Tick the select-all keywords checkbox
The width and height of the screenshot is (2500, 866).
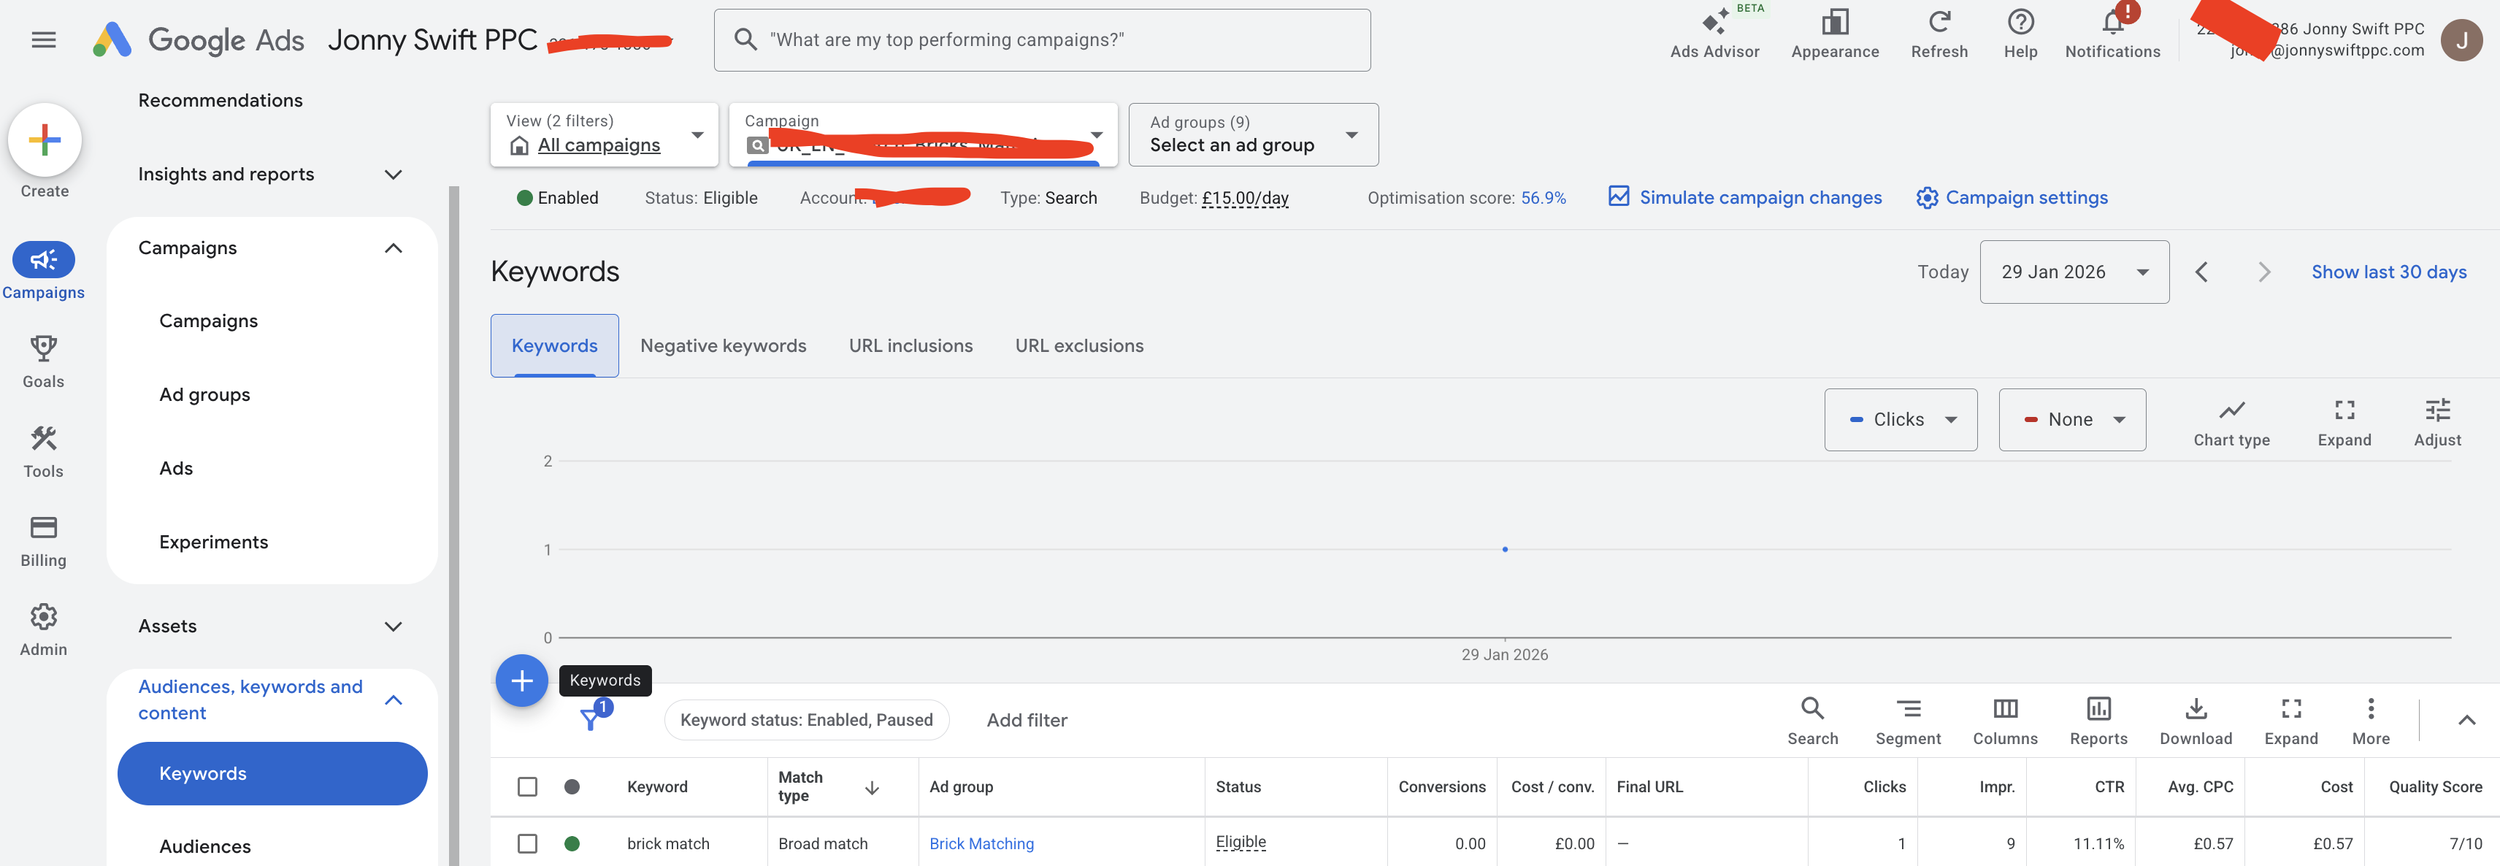tap(527, 787)
